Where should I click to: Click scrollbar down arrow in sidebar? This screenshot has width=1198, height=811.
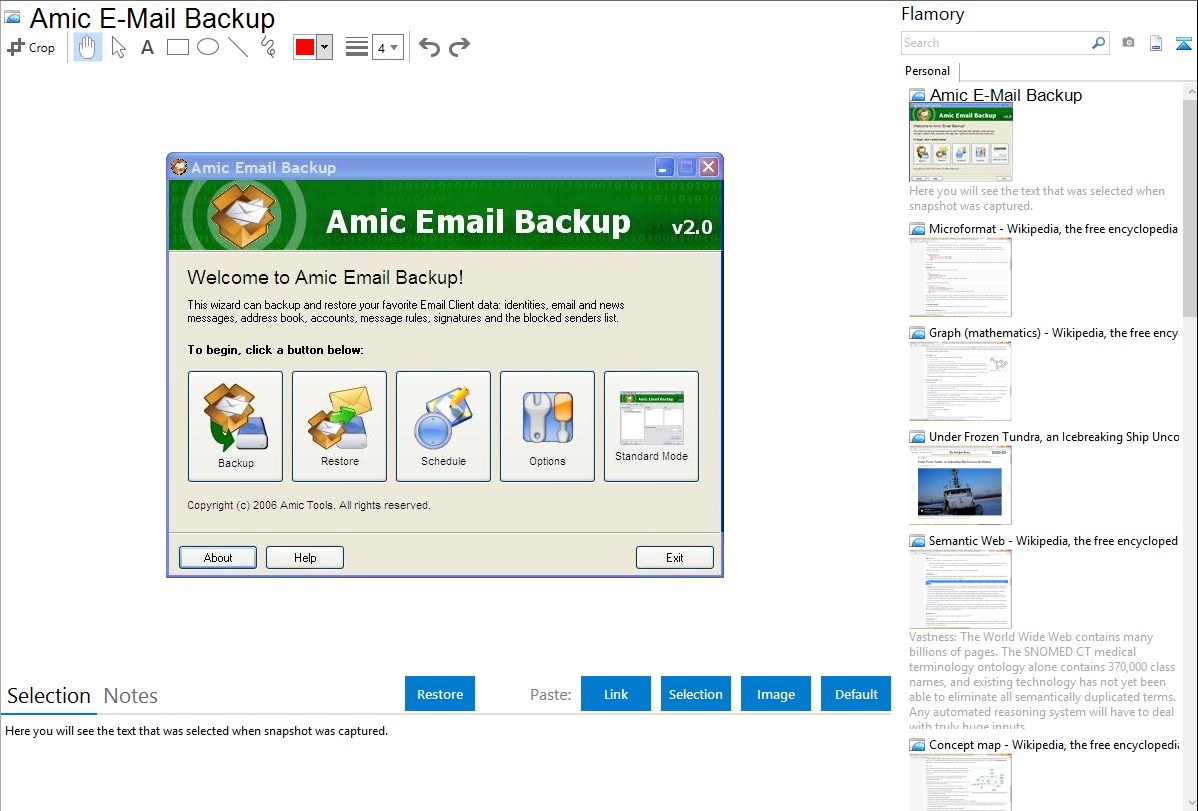1190,803
